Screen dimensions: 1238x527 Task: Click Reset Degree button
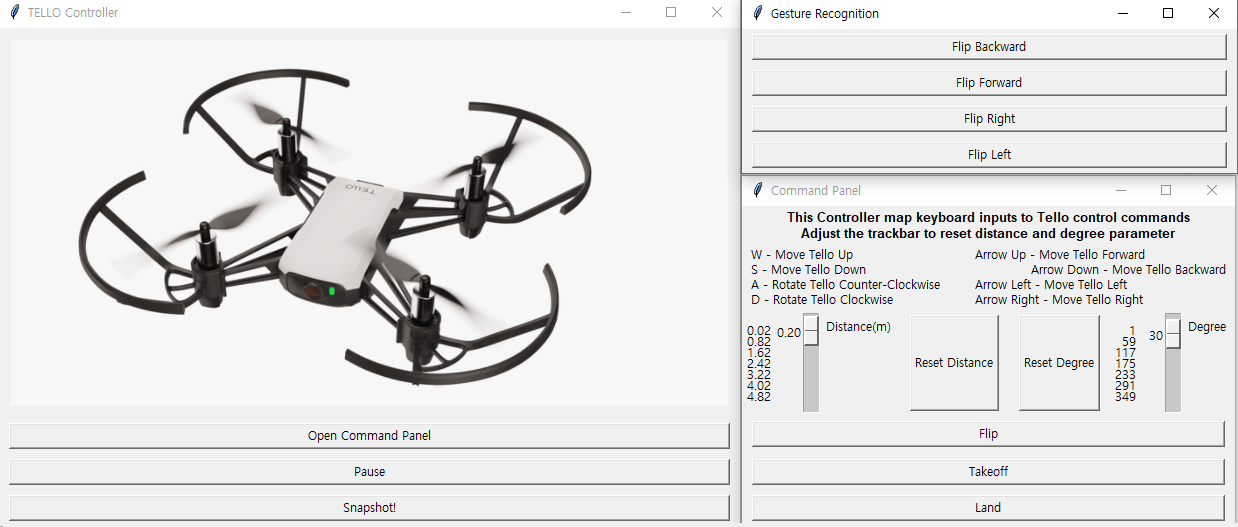(x=1059, y=363)
